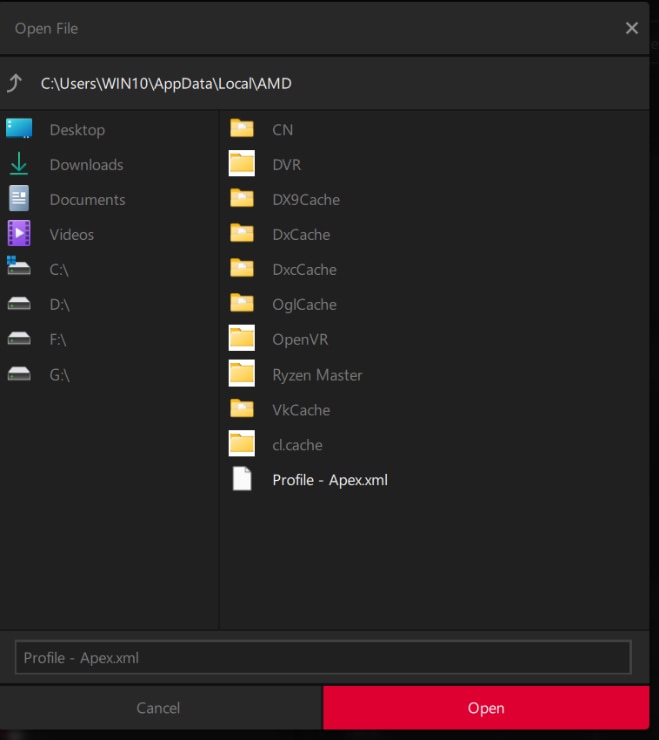
Task: Select the F:\ drive label
Action: click(x=58, y=339)
